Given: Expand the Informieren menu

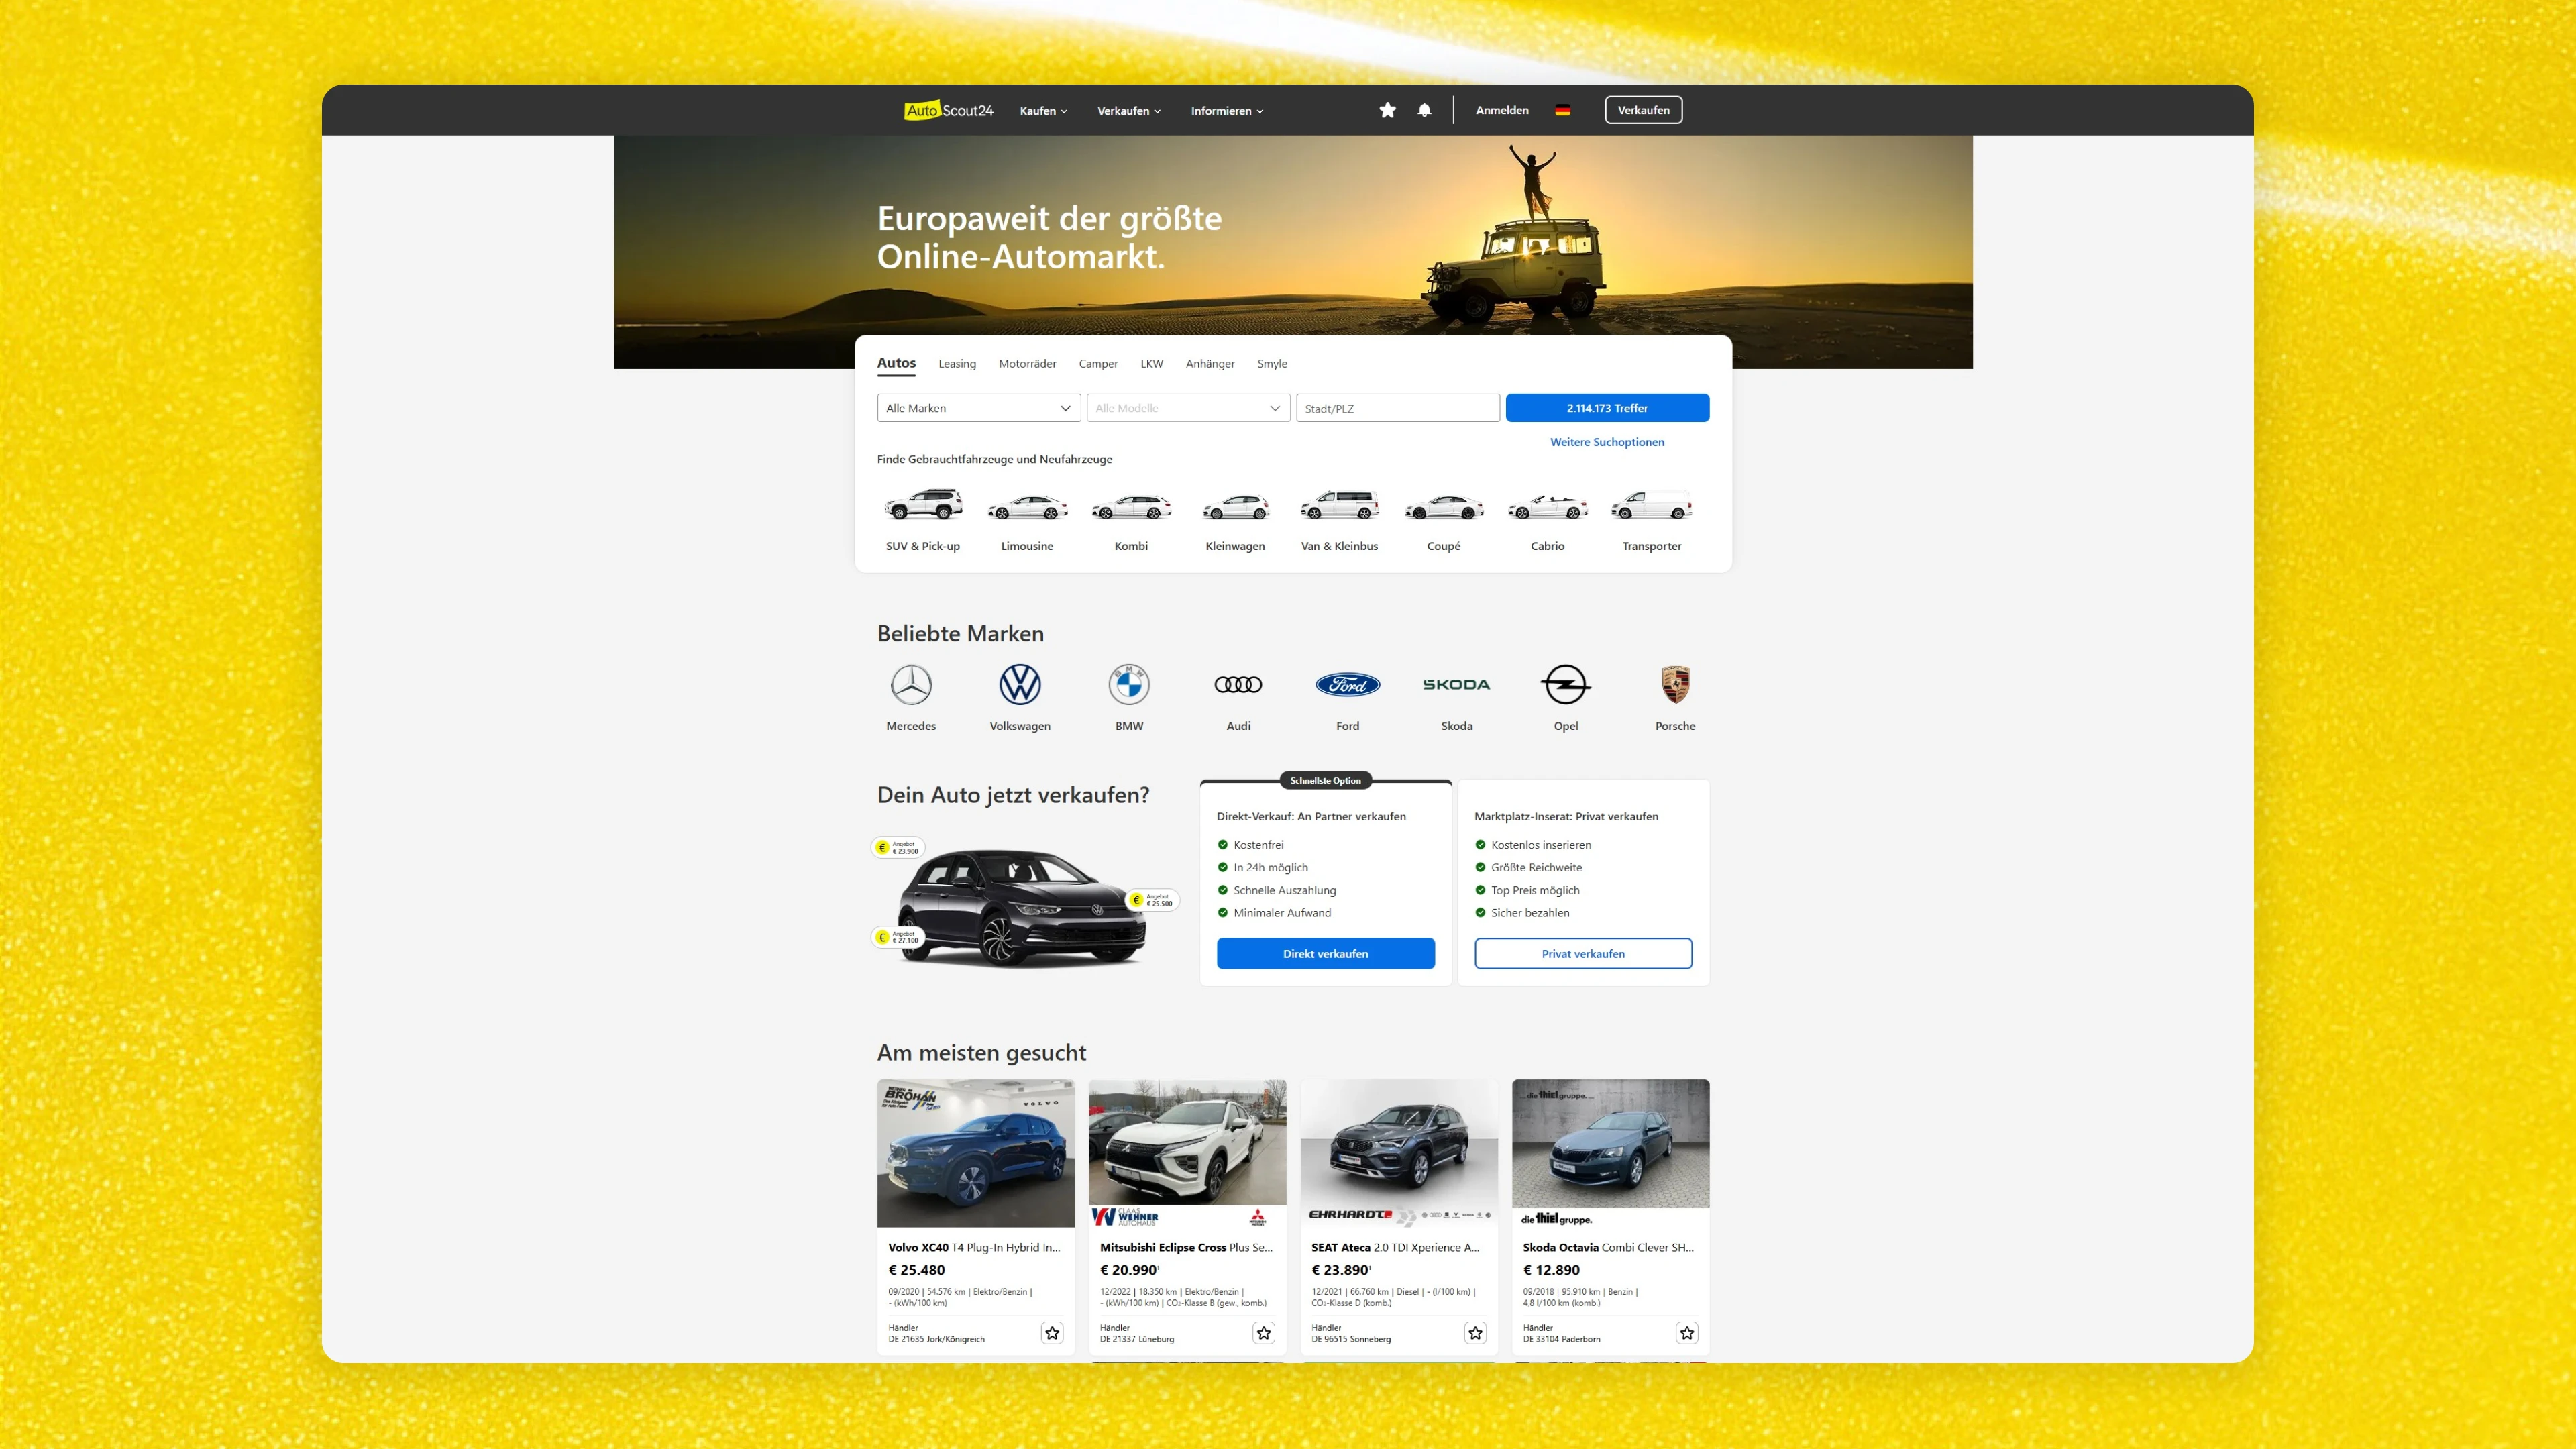Looking at the screenshot, I should (1227, 111).
